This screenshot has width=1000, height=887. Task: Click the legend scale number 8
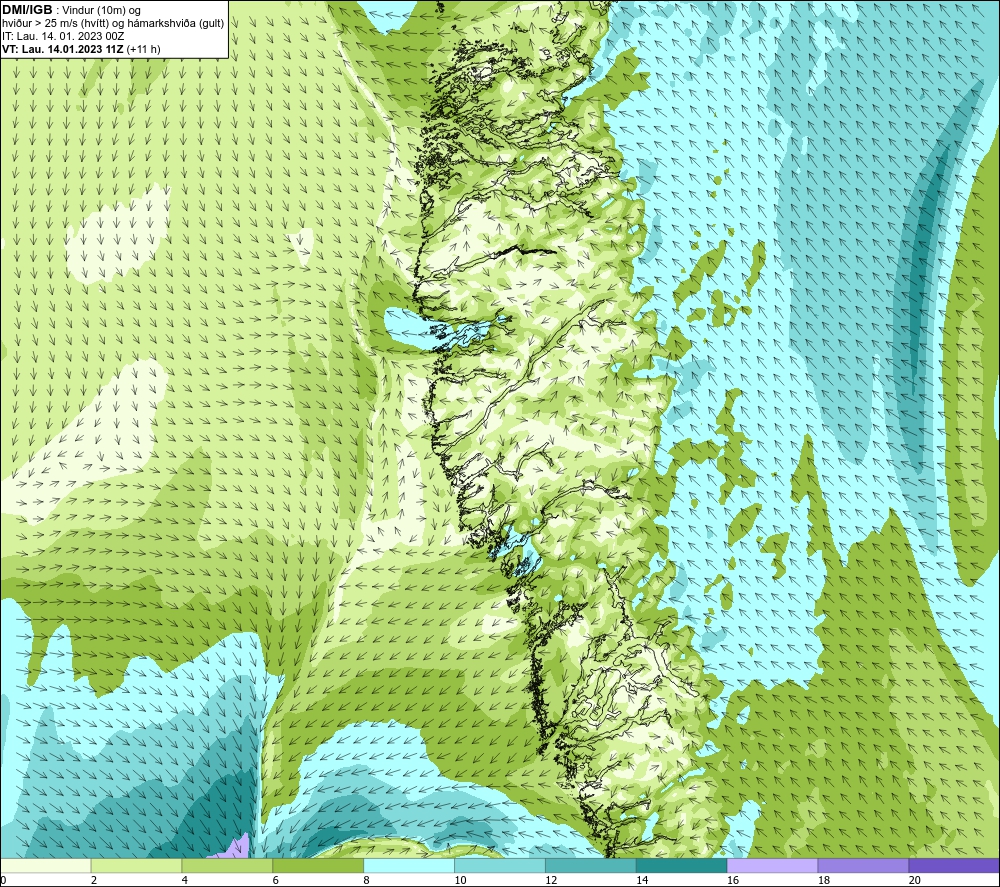(366, 880)
